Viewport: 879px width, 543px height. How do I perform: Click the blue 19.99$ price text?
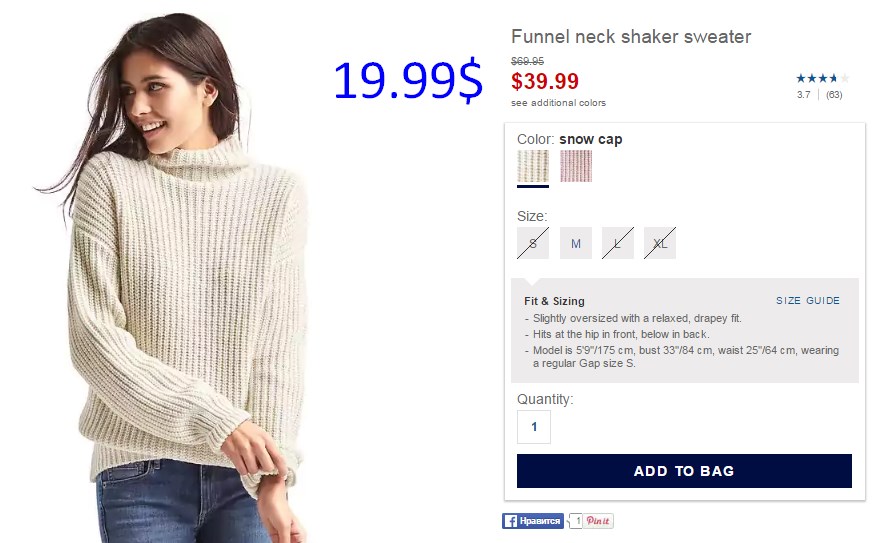(x=408, y=80)
